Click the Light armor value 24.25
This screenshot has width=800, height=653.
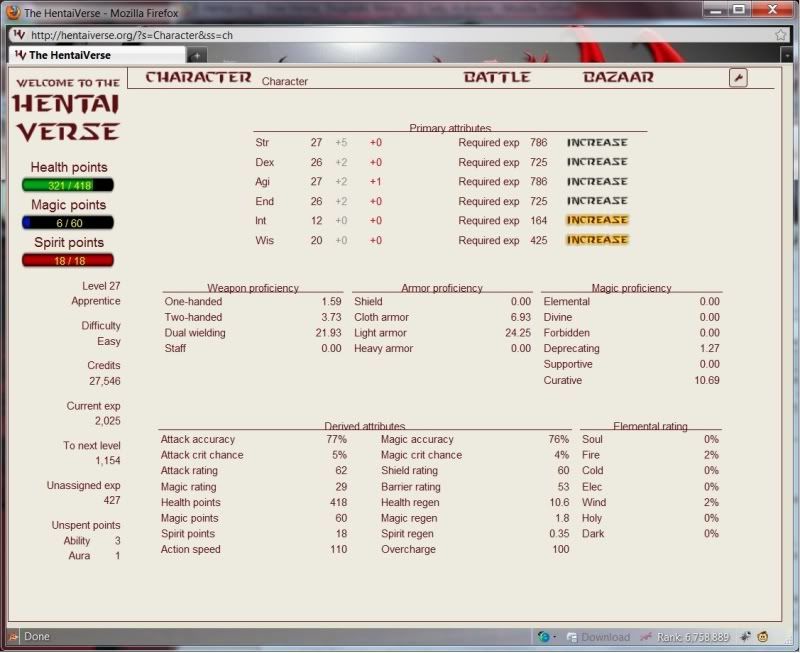pos(518,333)
